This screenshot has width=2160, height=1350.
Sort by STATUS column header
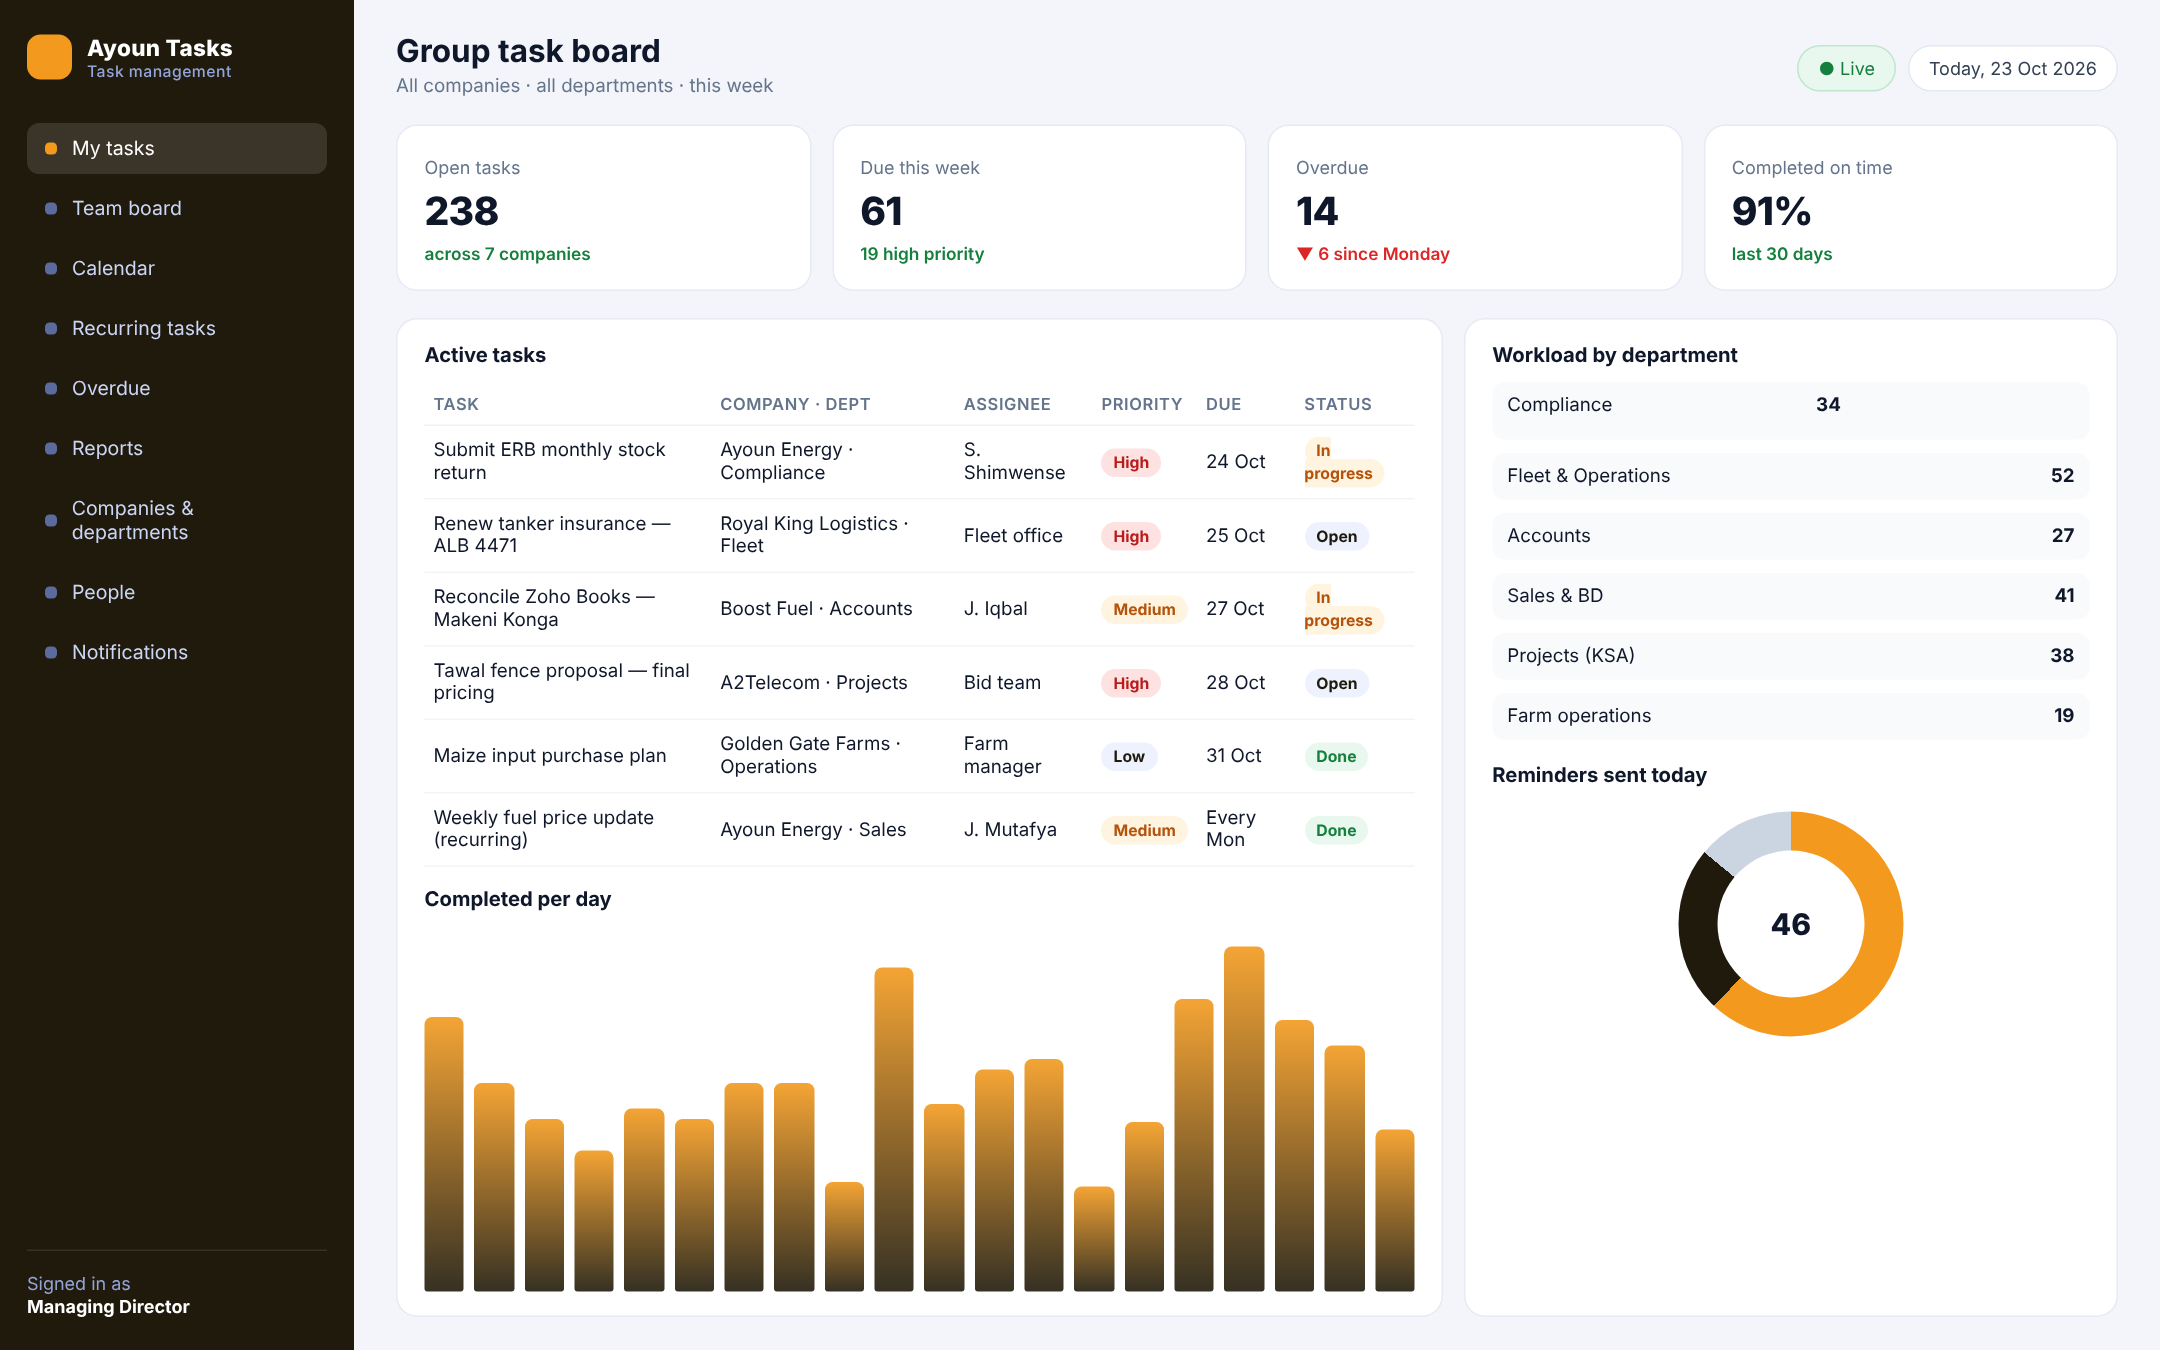pos(1337,404)
